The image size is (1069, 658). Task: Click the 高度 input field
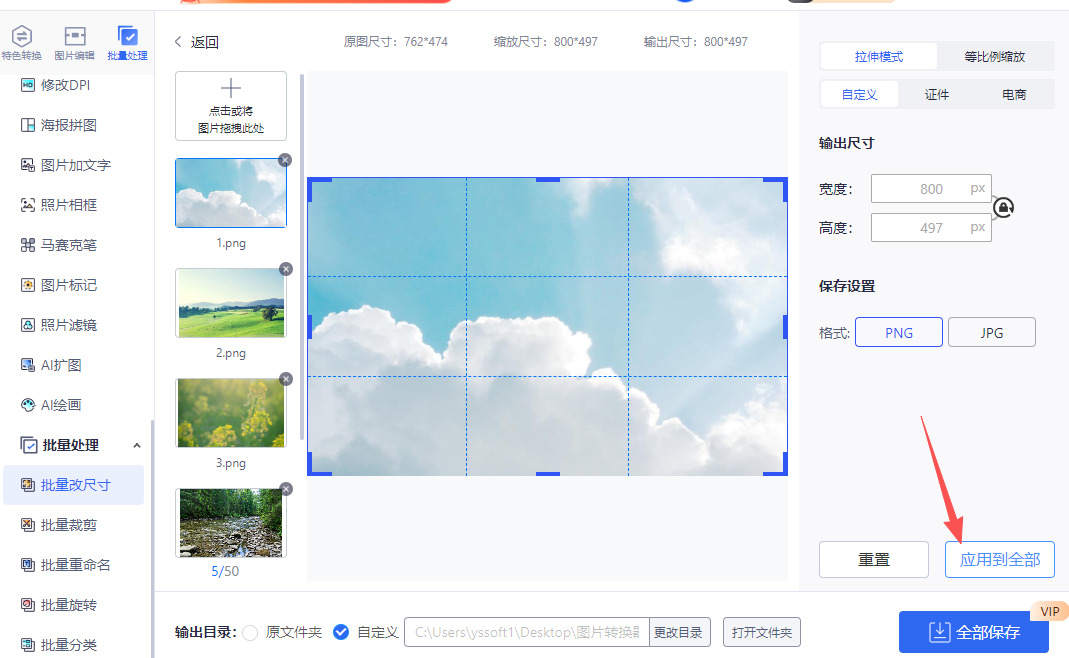[931, 228]
